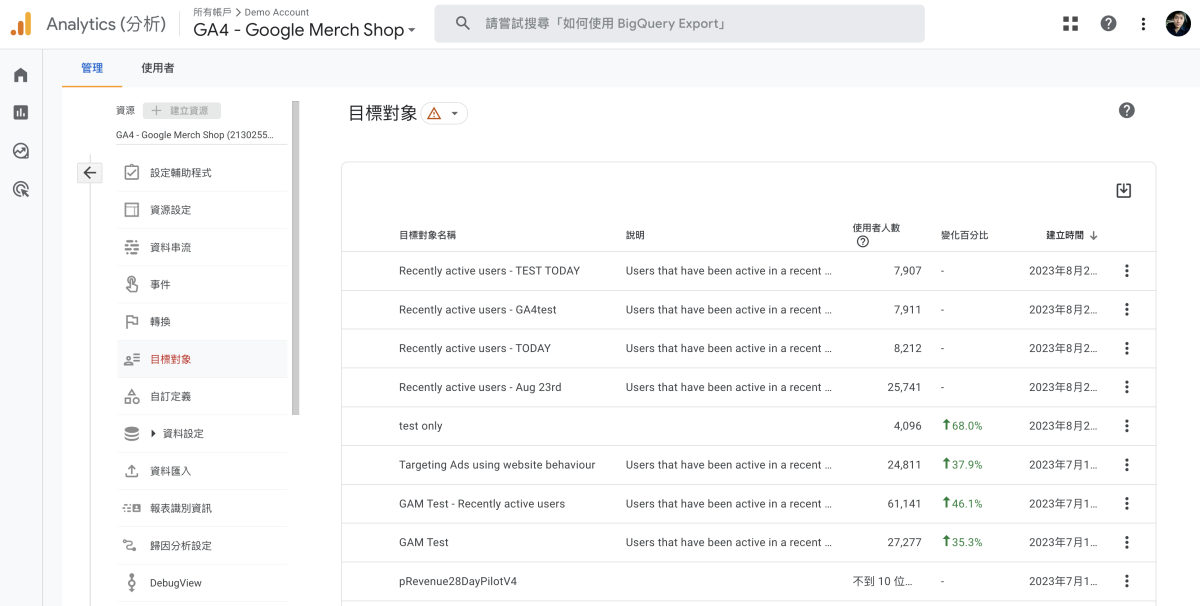Open row menu for Targeting Ads using website behaviour

tap(1127, 465)
